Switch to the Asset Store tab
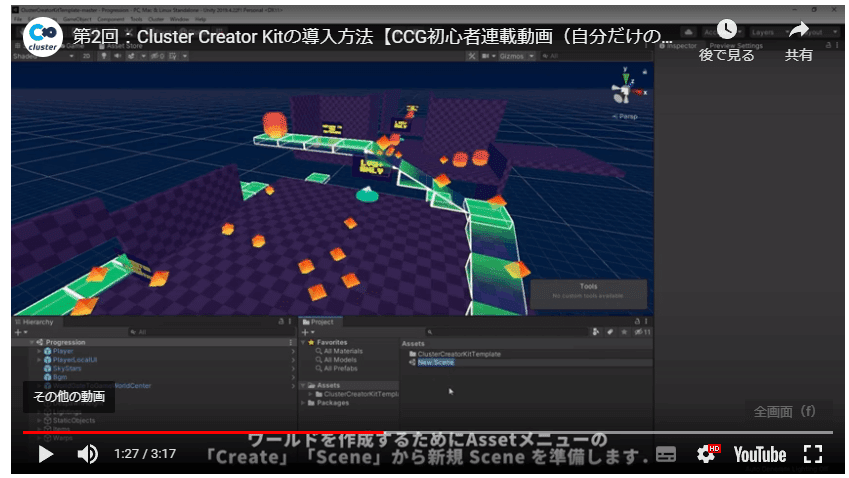Viewport: 849px width, 478px height. tap(121, 46)
